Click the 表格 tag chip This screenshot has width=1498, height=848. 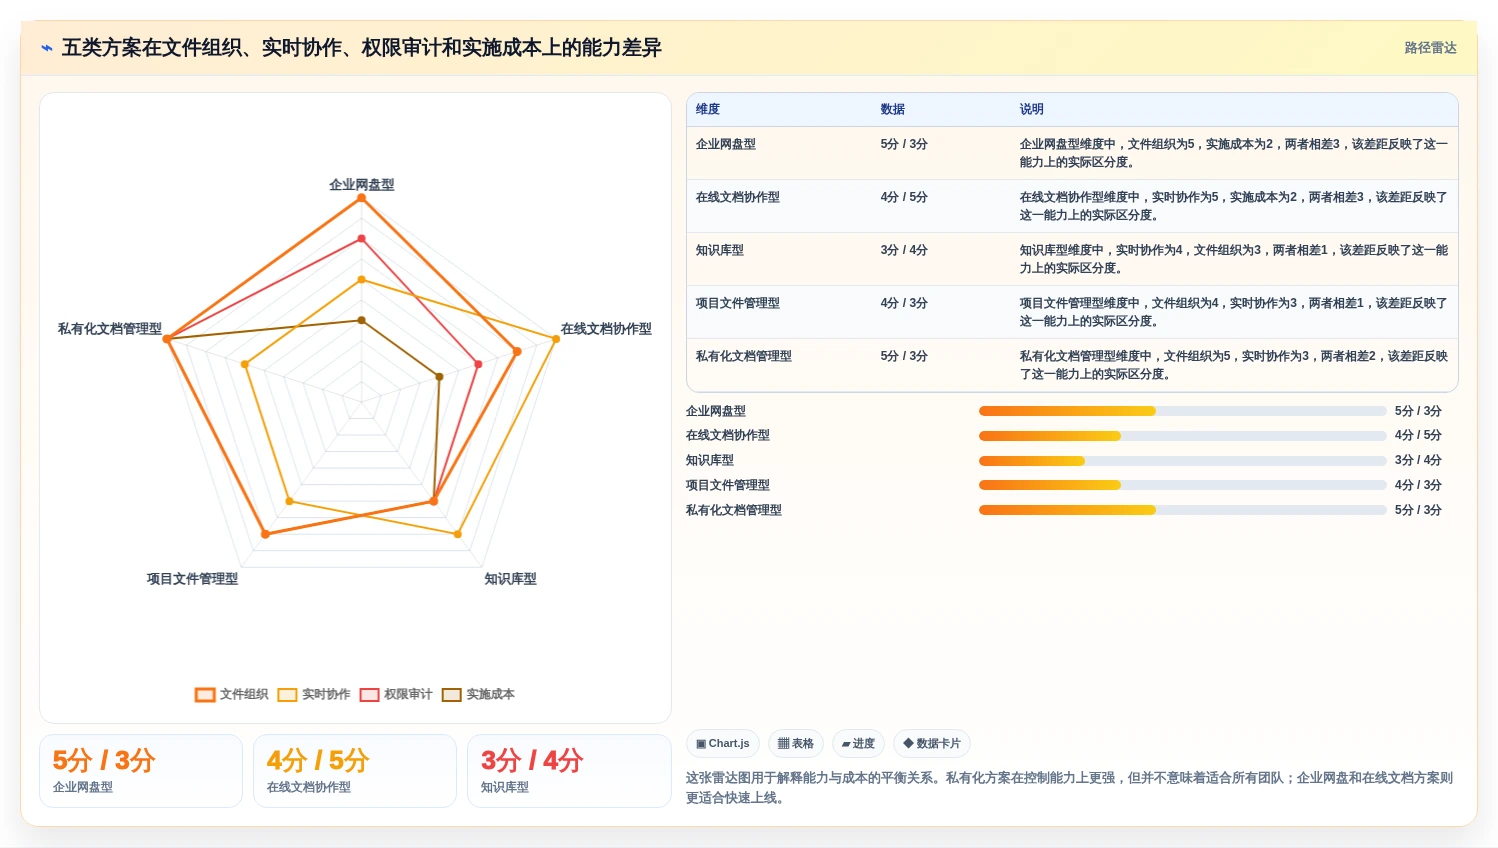pyautogui.click(x=796, y=744)
